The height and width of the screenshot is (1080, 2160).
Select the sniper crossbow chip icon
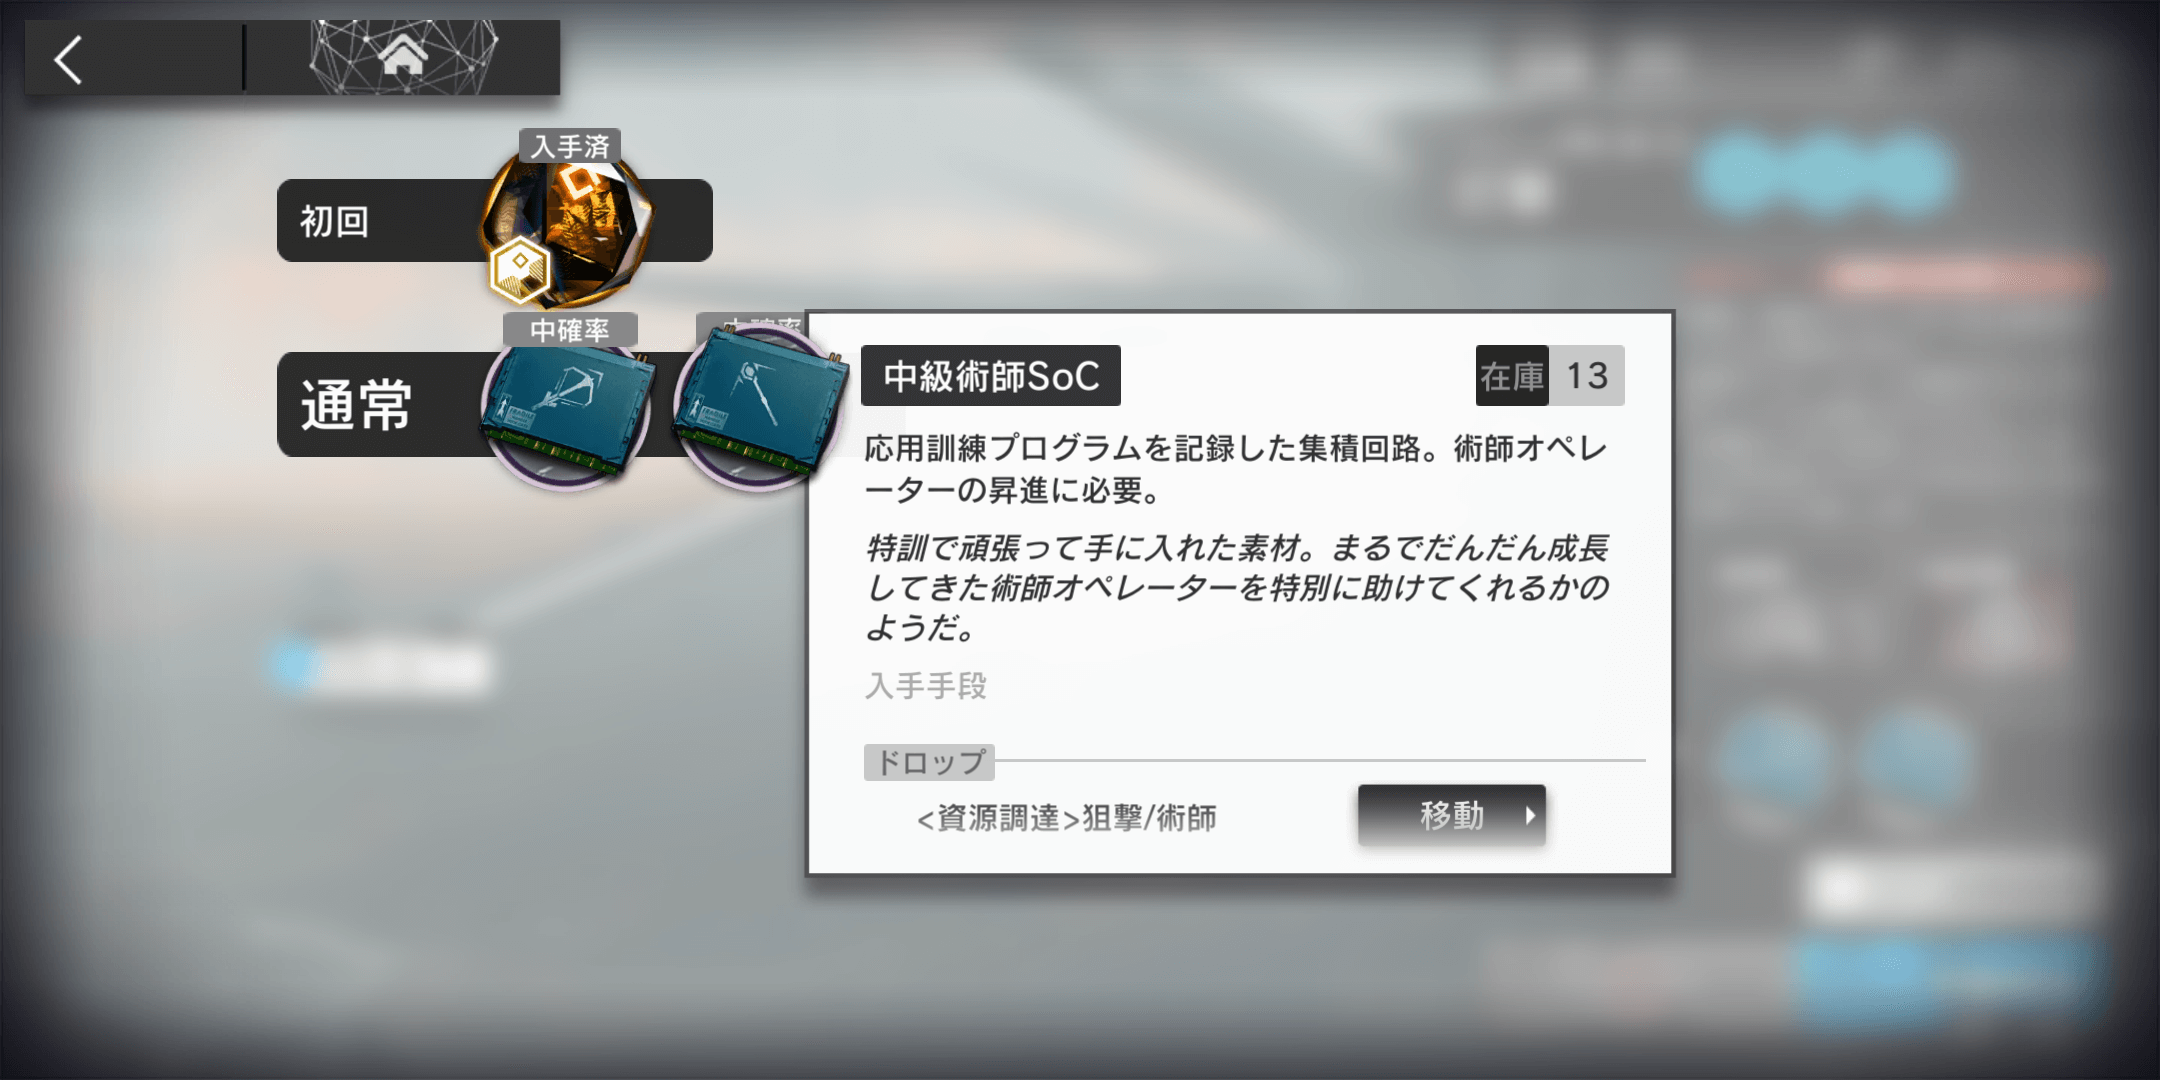pyautogui.click(x=567, y=413)
